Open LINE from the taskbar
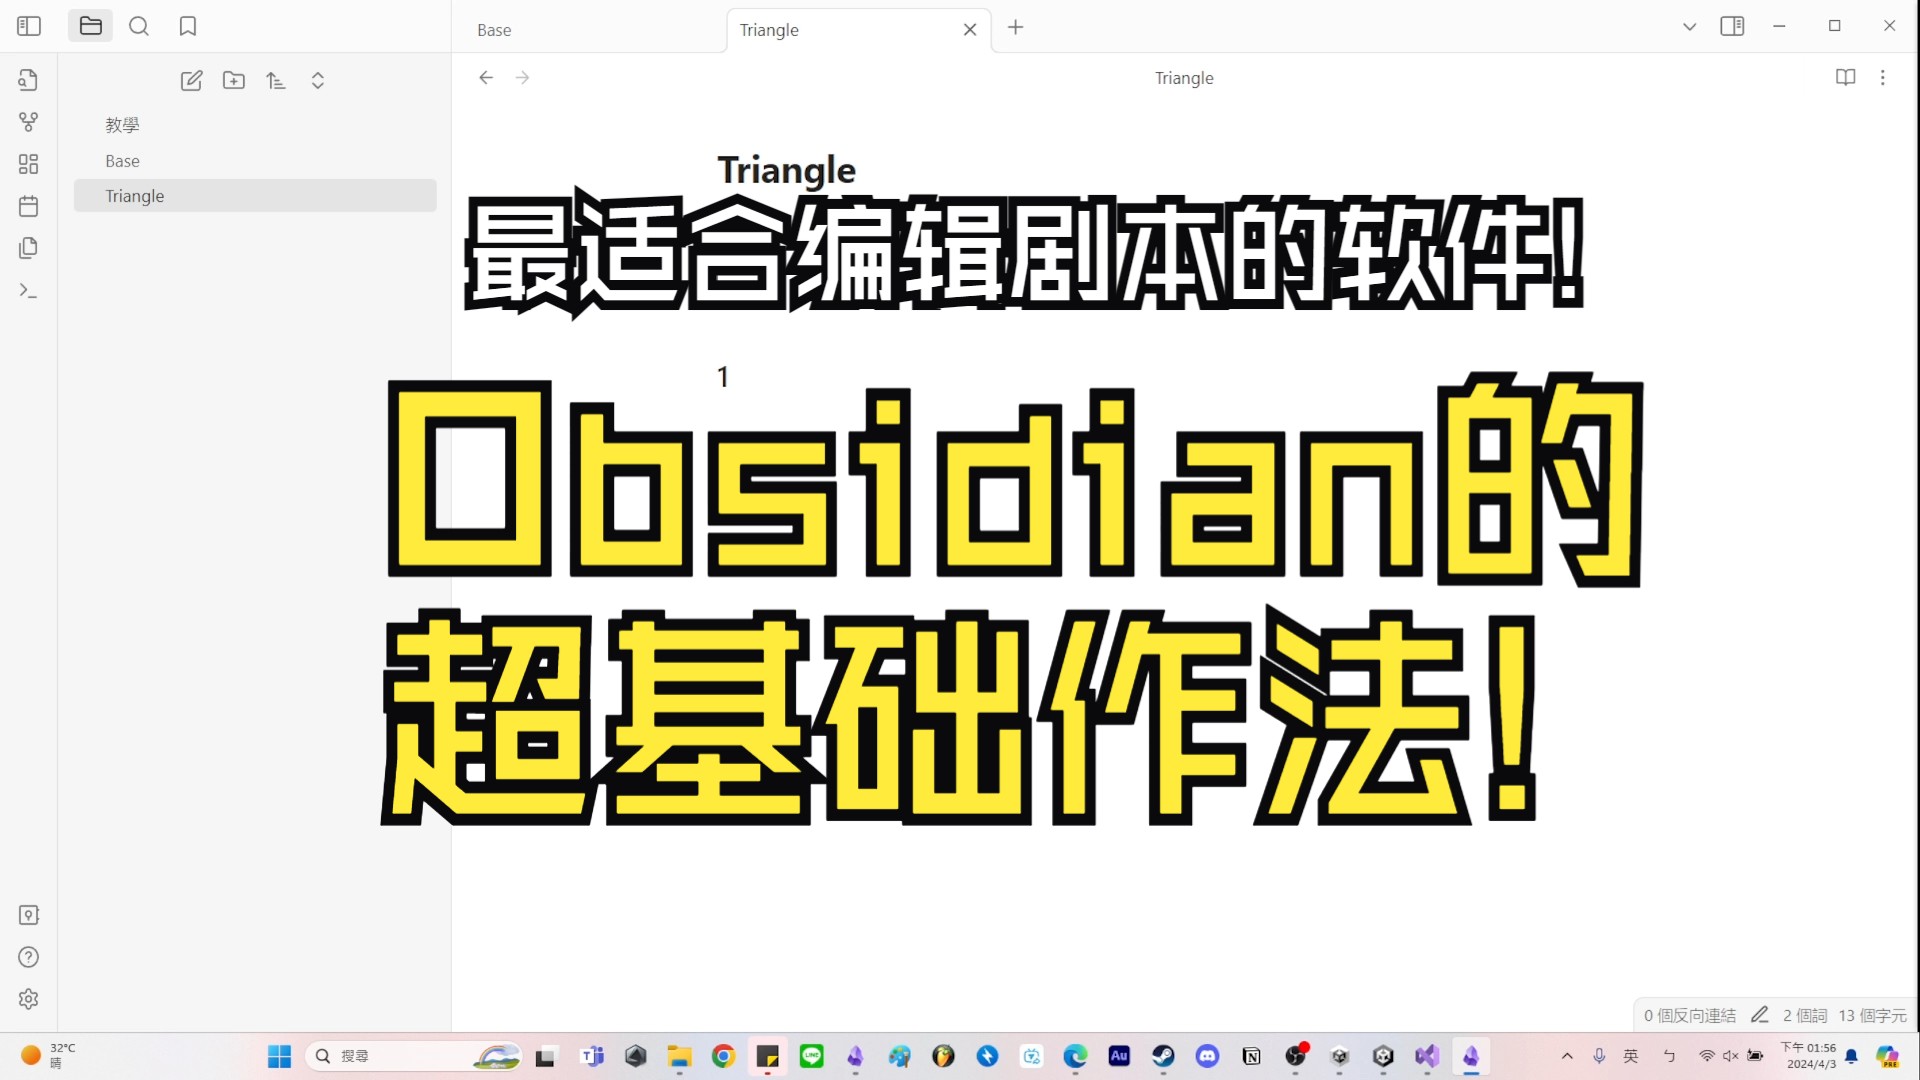Image resolution: width=1920 pixels, height=1080 pixels. coord(811,1056)
